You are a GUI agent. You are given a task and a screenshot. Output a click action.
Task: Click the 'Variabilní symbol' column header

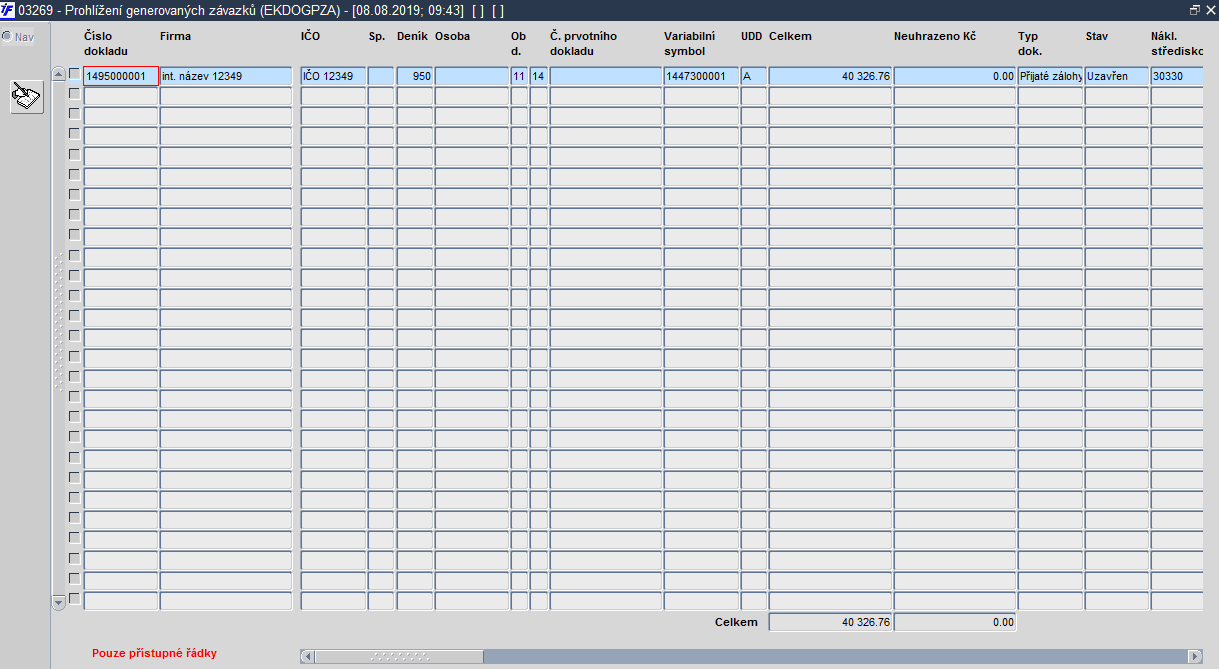pos(690,43)
